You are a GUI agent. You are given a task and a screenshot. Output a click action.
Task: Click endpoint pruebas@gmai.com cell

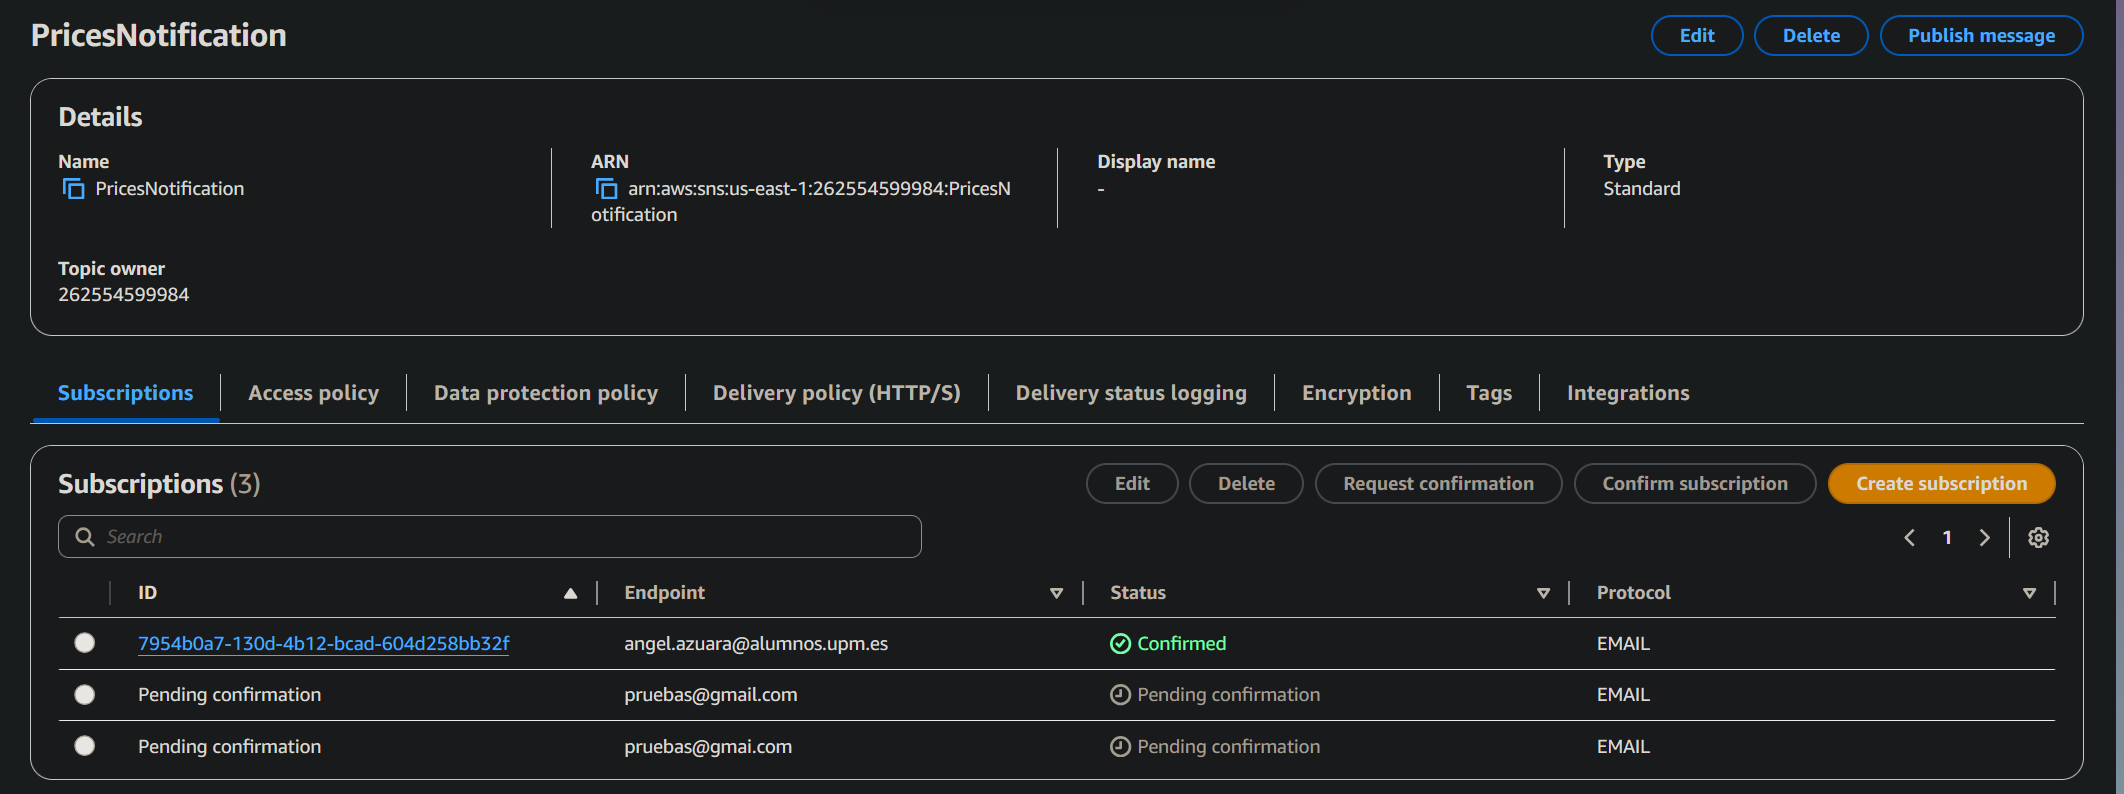pos(708,747)
